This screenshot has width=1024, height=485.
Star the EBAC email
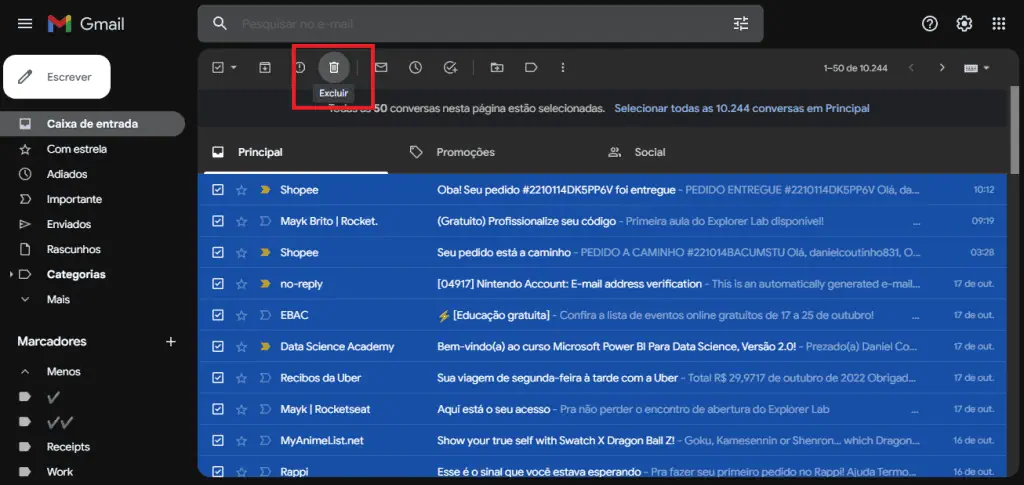(x=242, y=315)
